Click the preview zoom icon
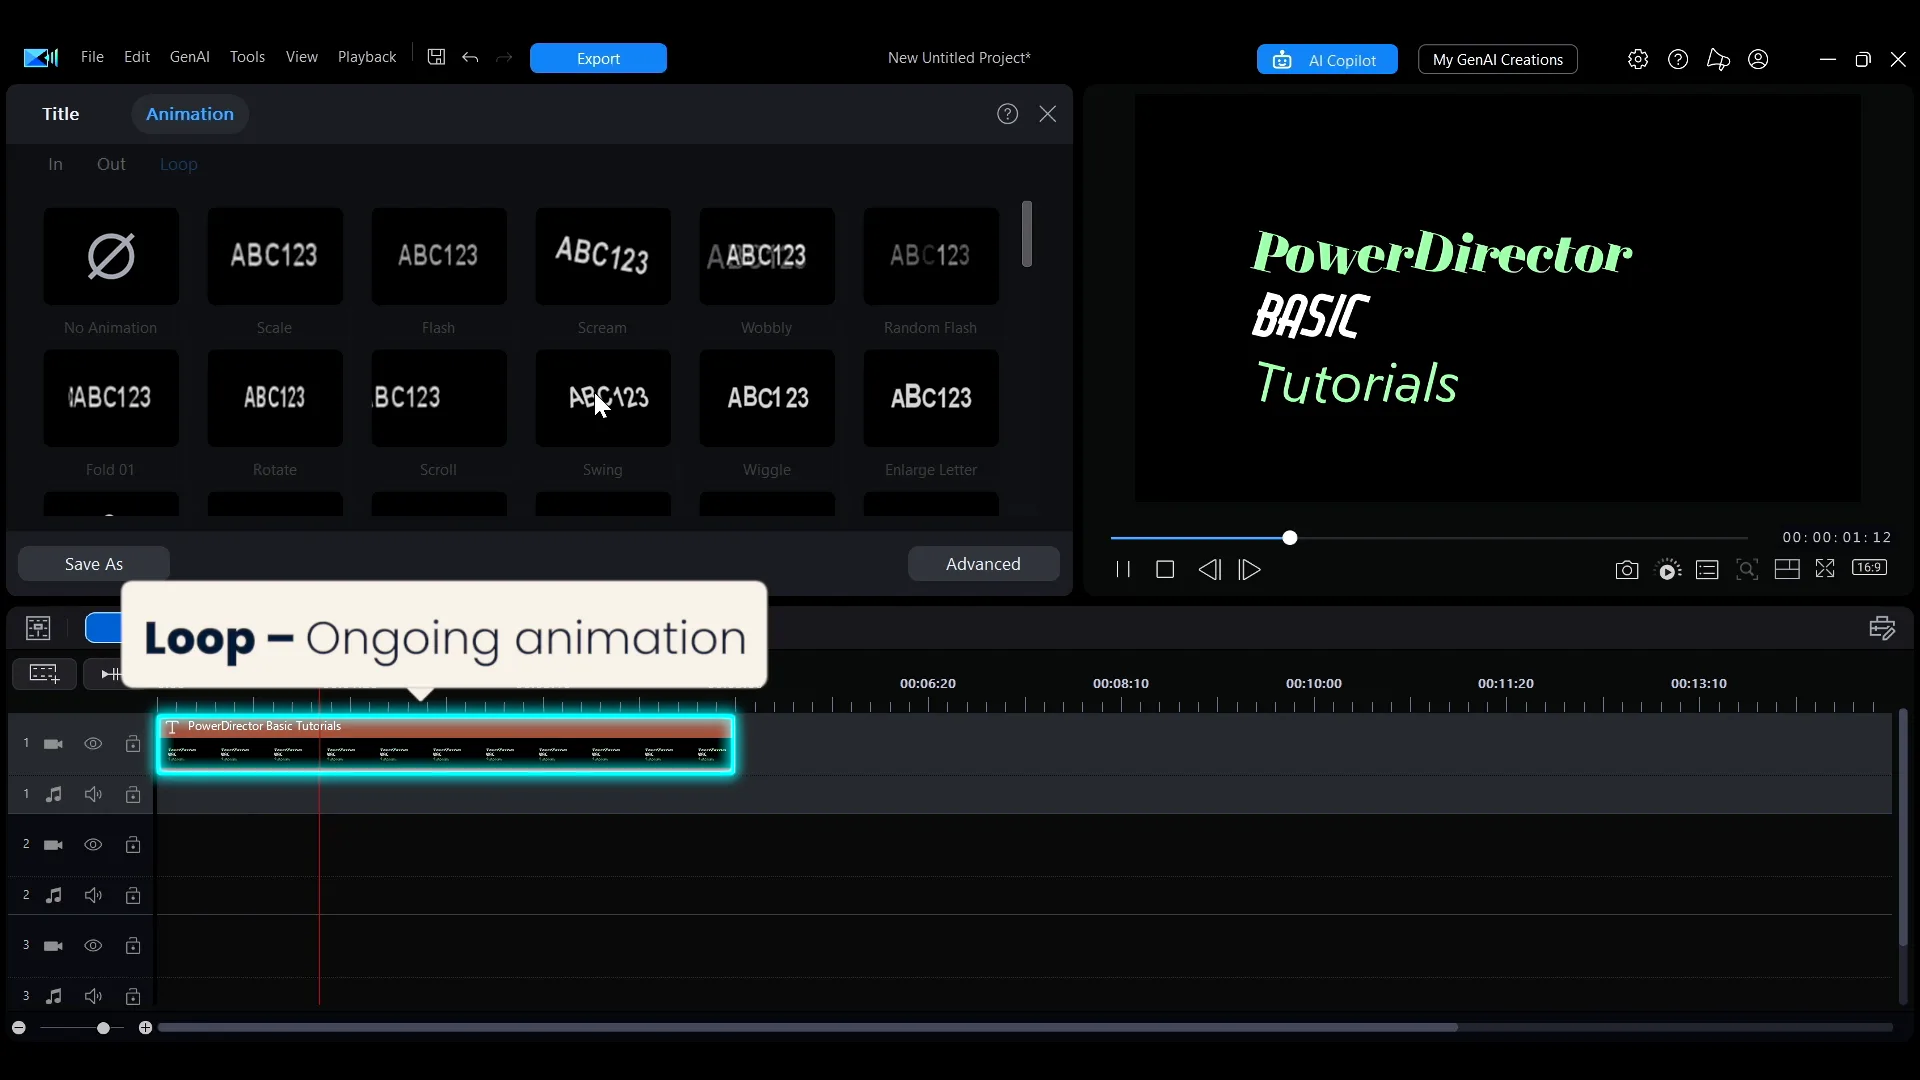1920x1080 pixels. point(1747,569)
